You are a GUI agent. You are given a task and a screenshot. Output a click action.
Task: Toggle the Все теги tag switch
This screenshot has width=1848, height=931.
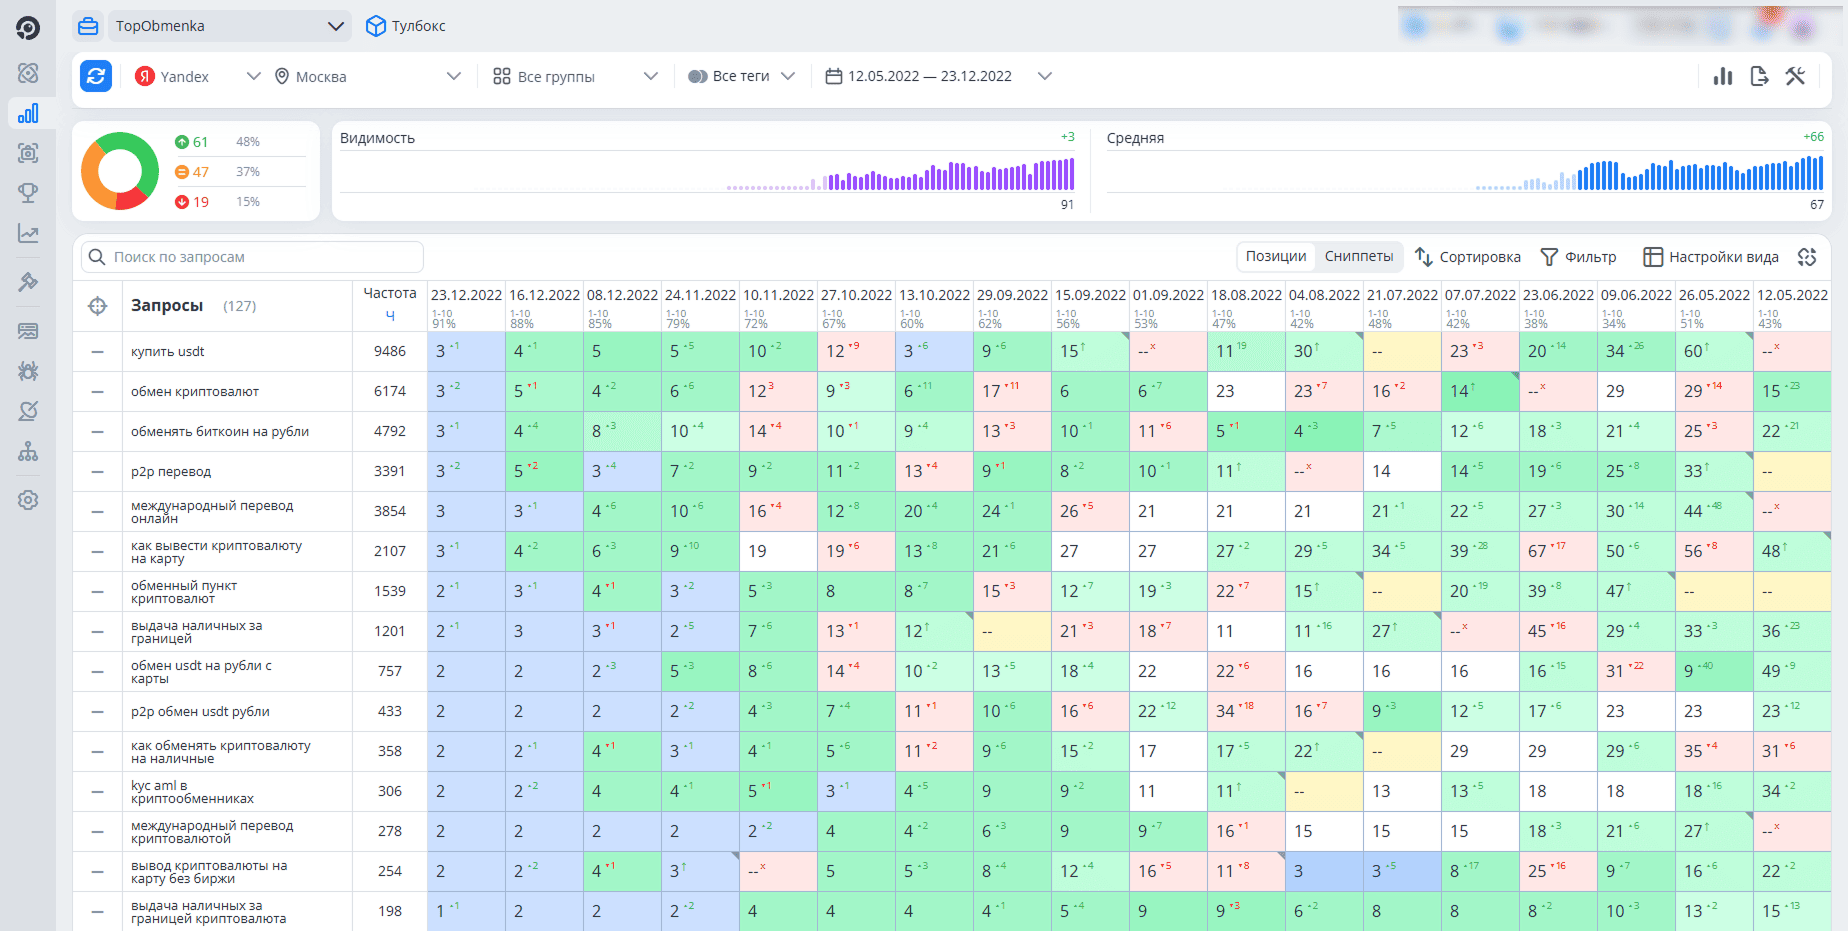point(698,76)
